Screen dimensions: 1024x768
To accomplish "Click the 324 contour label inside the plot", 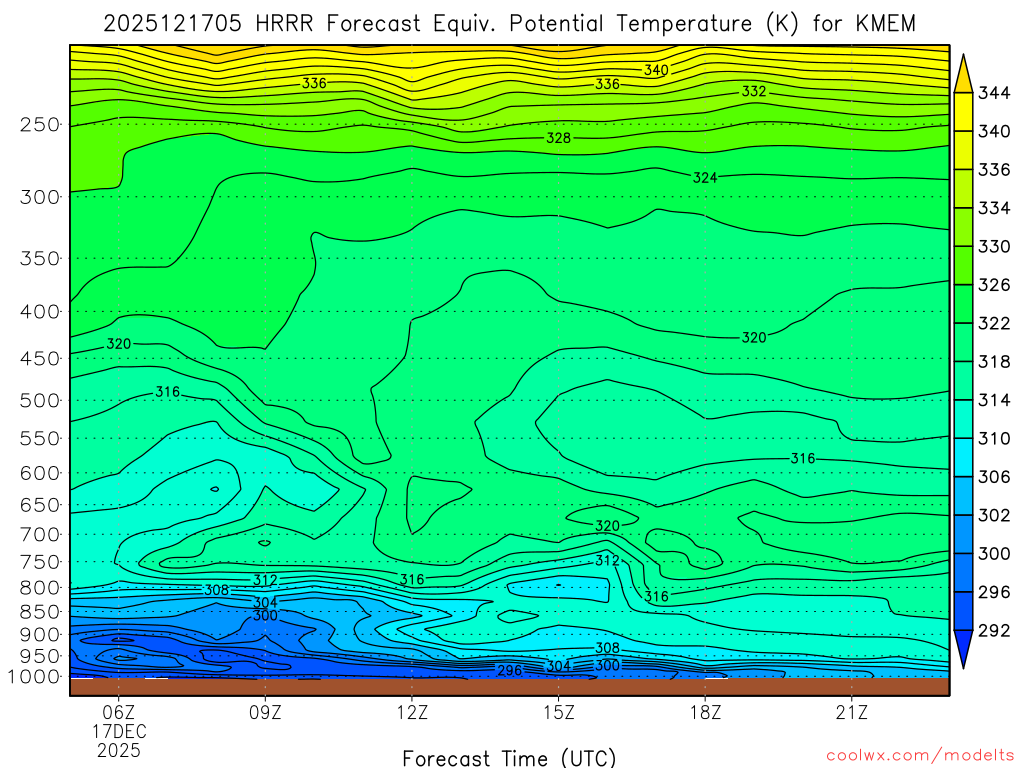I will point(705,178).
